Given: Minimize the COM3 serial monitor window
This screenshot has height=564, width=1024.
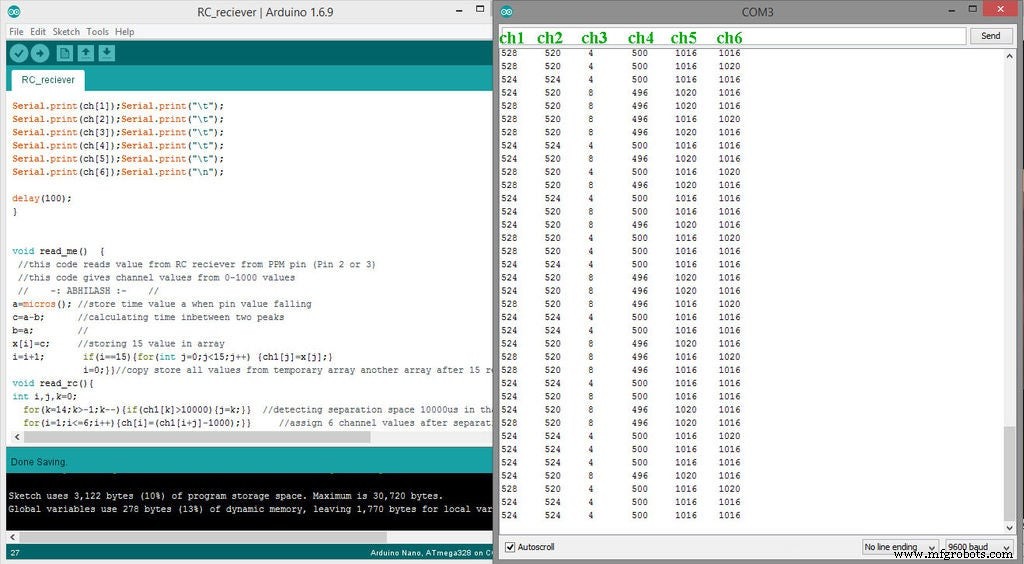Looking at the screenshot, I should click(x=953, y=10).
